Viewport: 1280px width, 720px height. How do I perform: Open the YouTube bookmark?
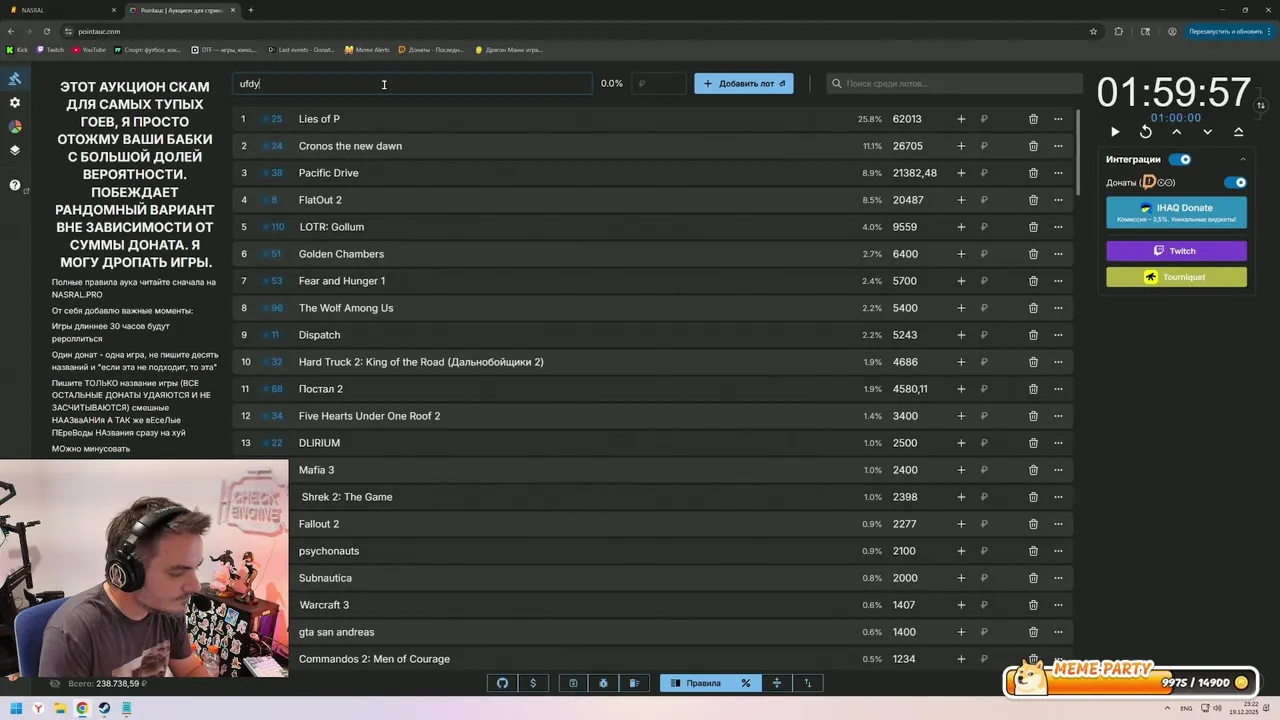click(89, 49)
